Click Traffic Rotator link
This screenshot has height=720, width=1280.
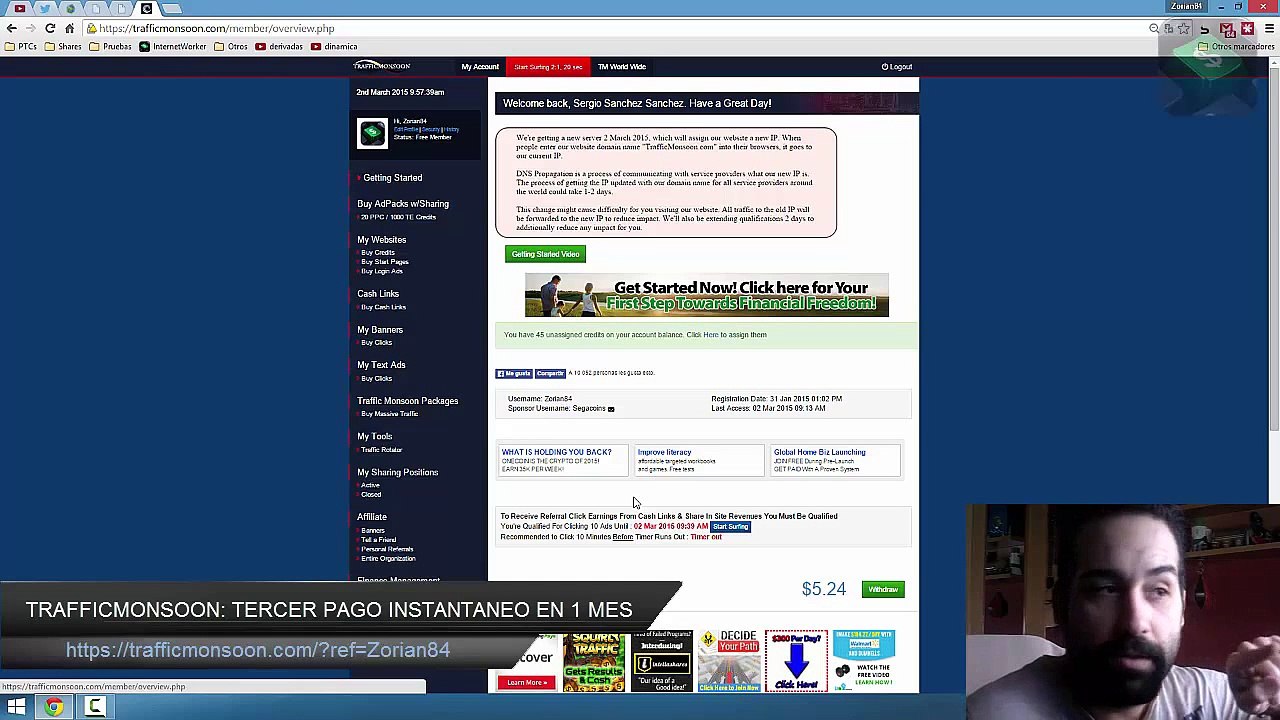coord(381,450)
